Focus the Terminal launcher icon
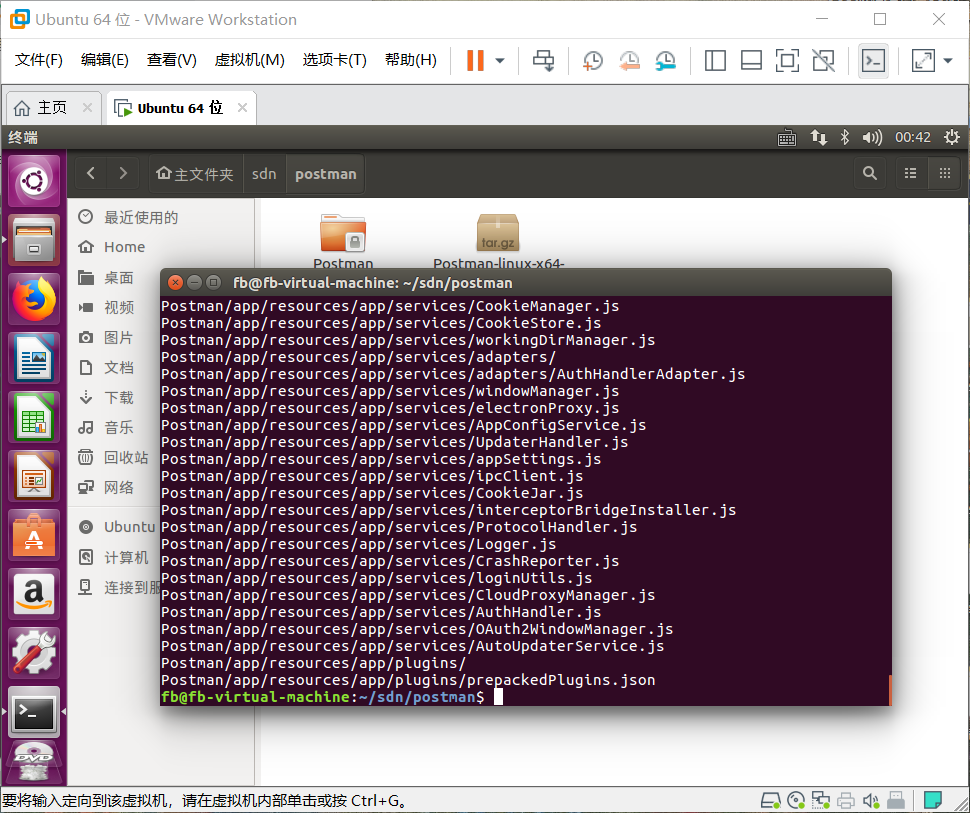 [x=34, y=712]
